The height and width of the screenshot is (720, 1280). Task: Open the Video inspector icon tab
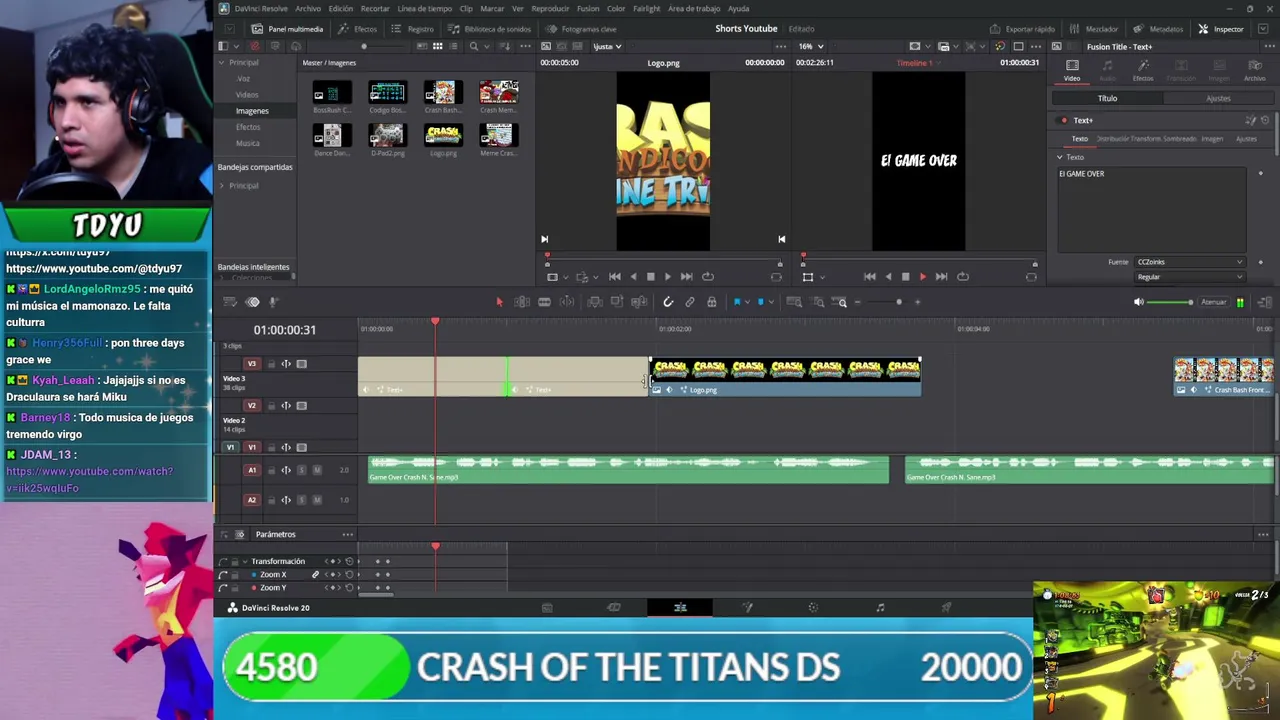click(x=1072, y=70)
